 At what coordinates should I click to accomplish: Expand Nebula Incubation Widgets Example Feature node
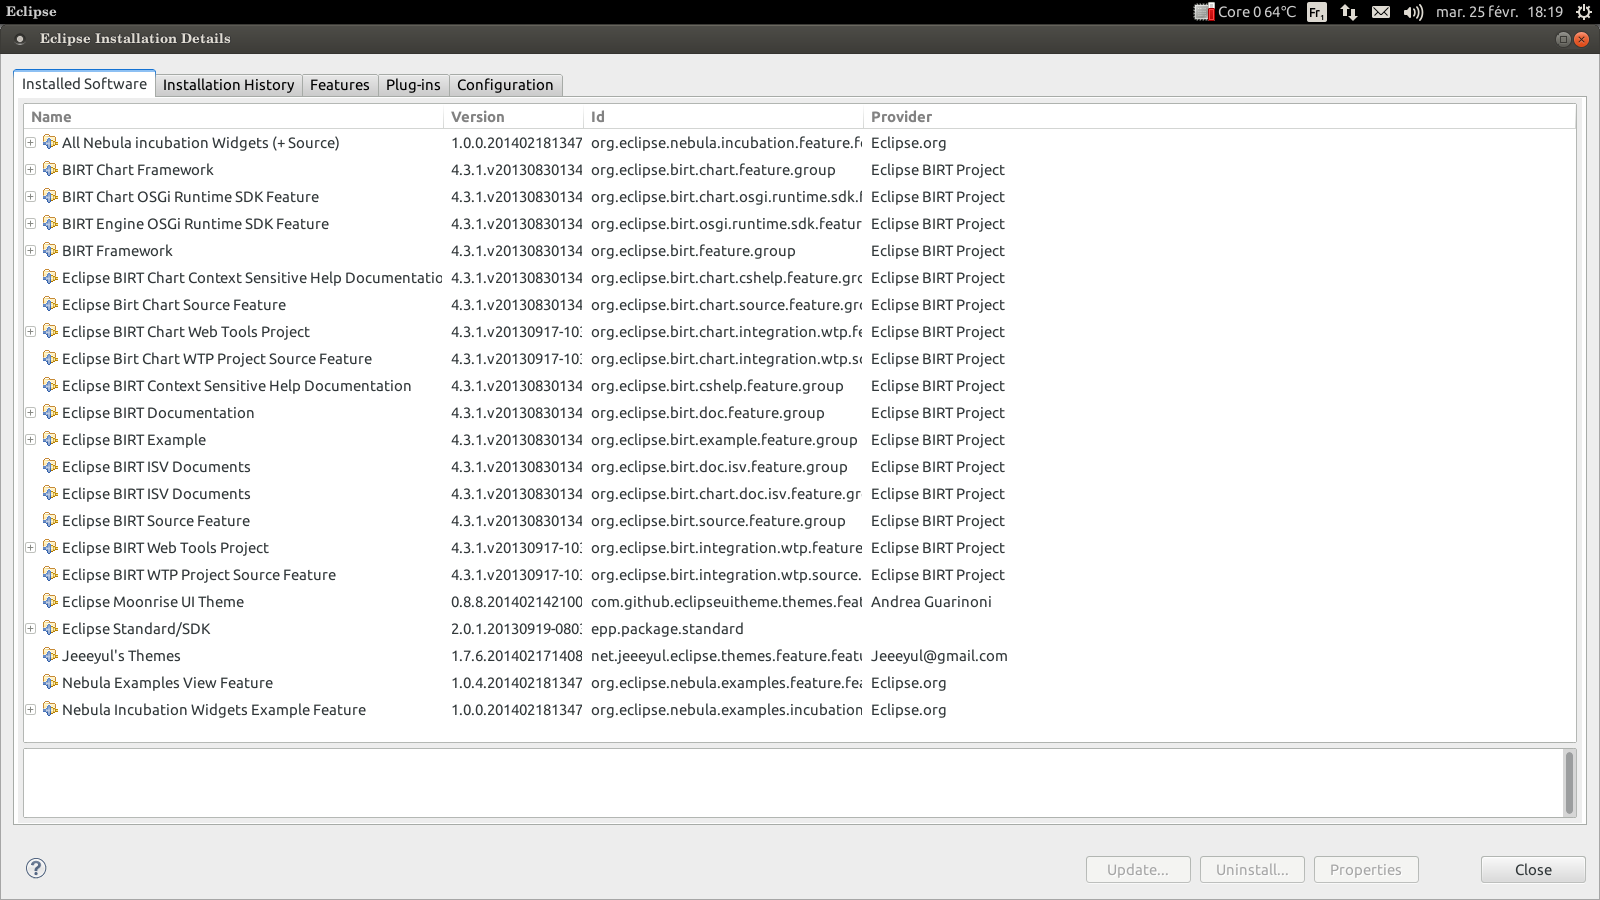[31, 710]
